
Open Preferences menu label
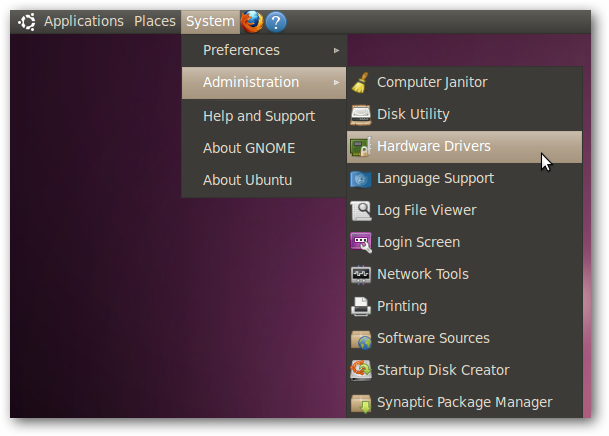pyautogui.click(x=241, y=50)
